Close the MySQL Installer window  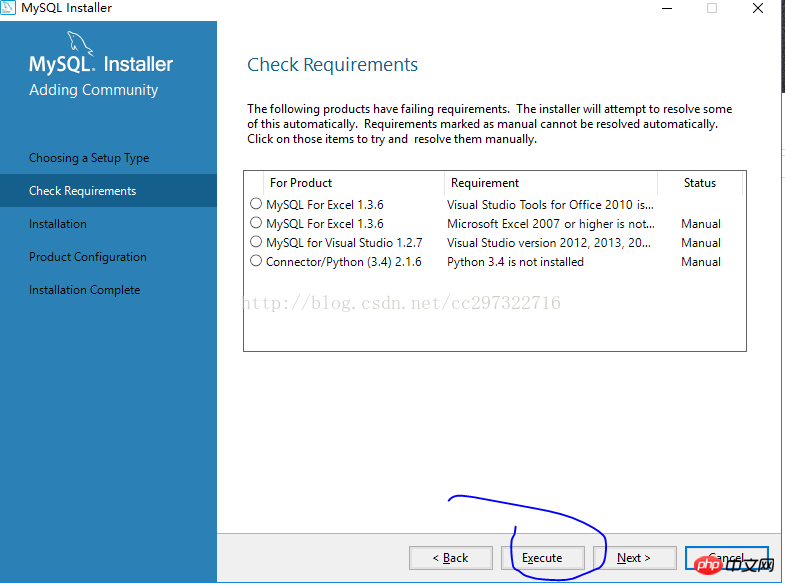click(x=758, y=8)
